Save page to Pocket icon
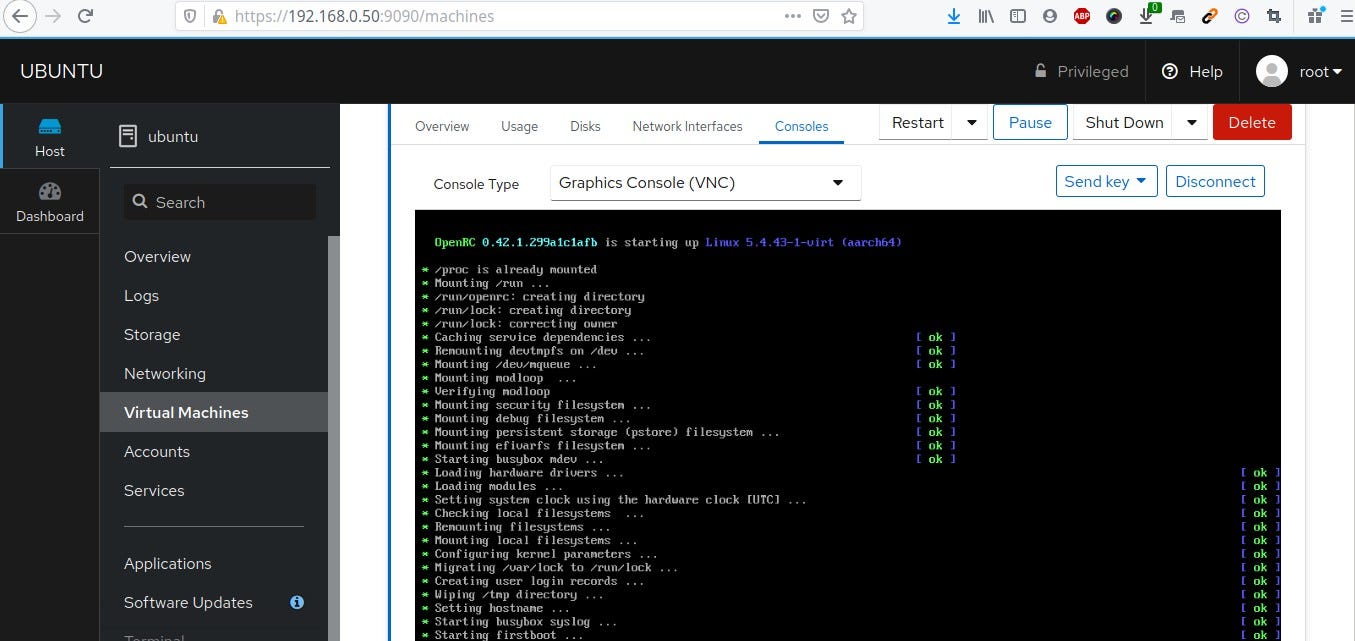Viewport: 1355px width, 641px height. click(x=820, y=16)
